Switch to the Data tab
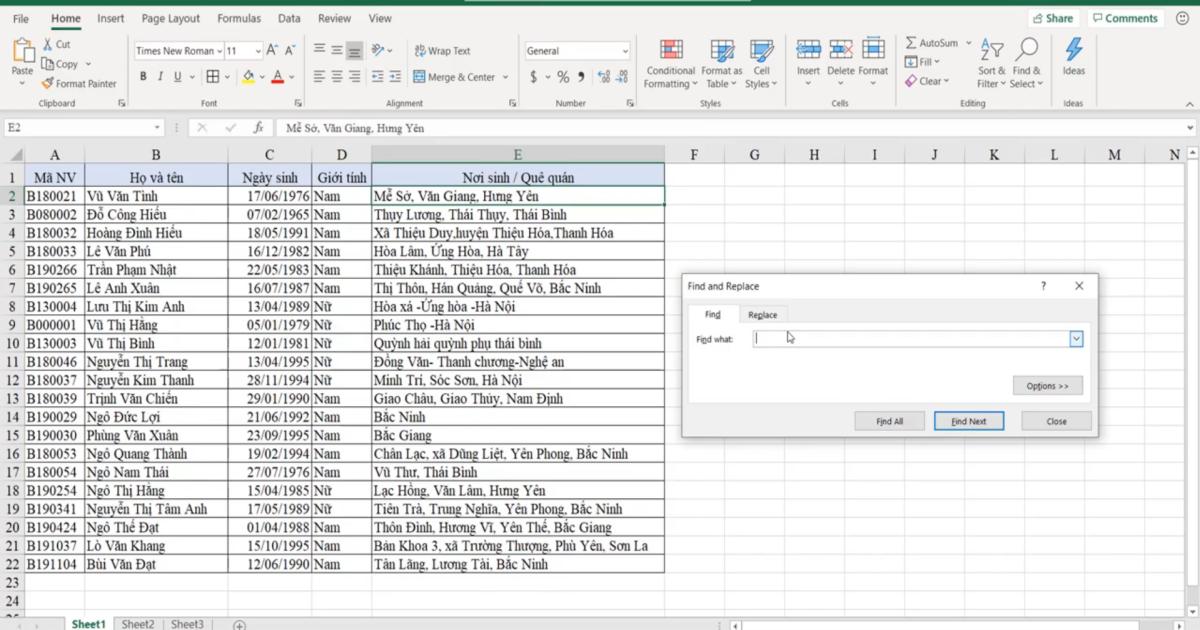1200x630 pixels. pyautogui.click(x=289, y=18)
